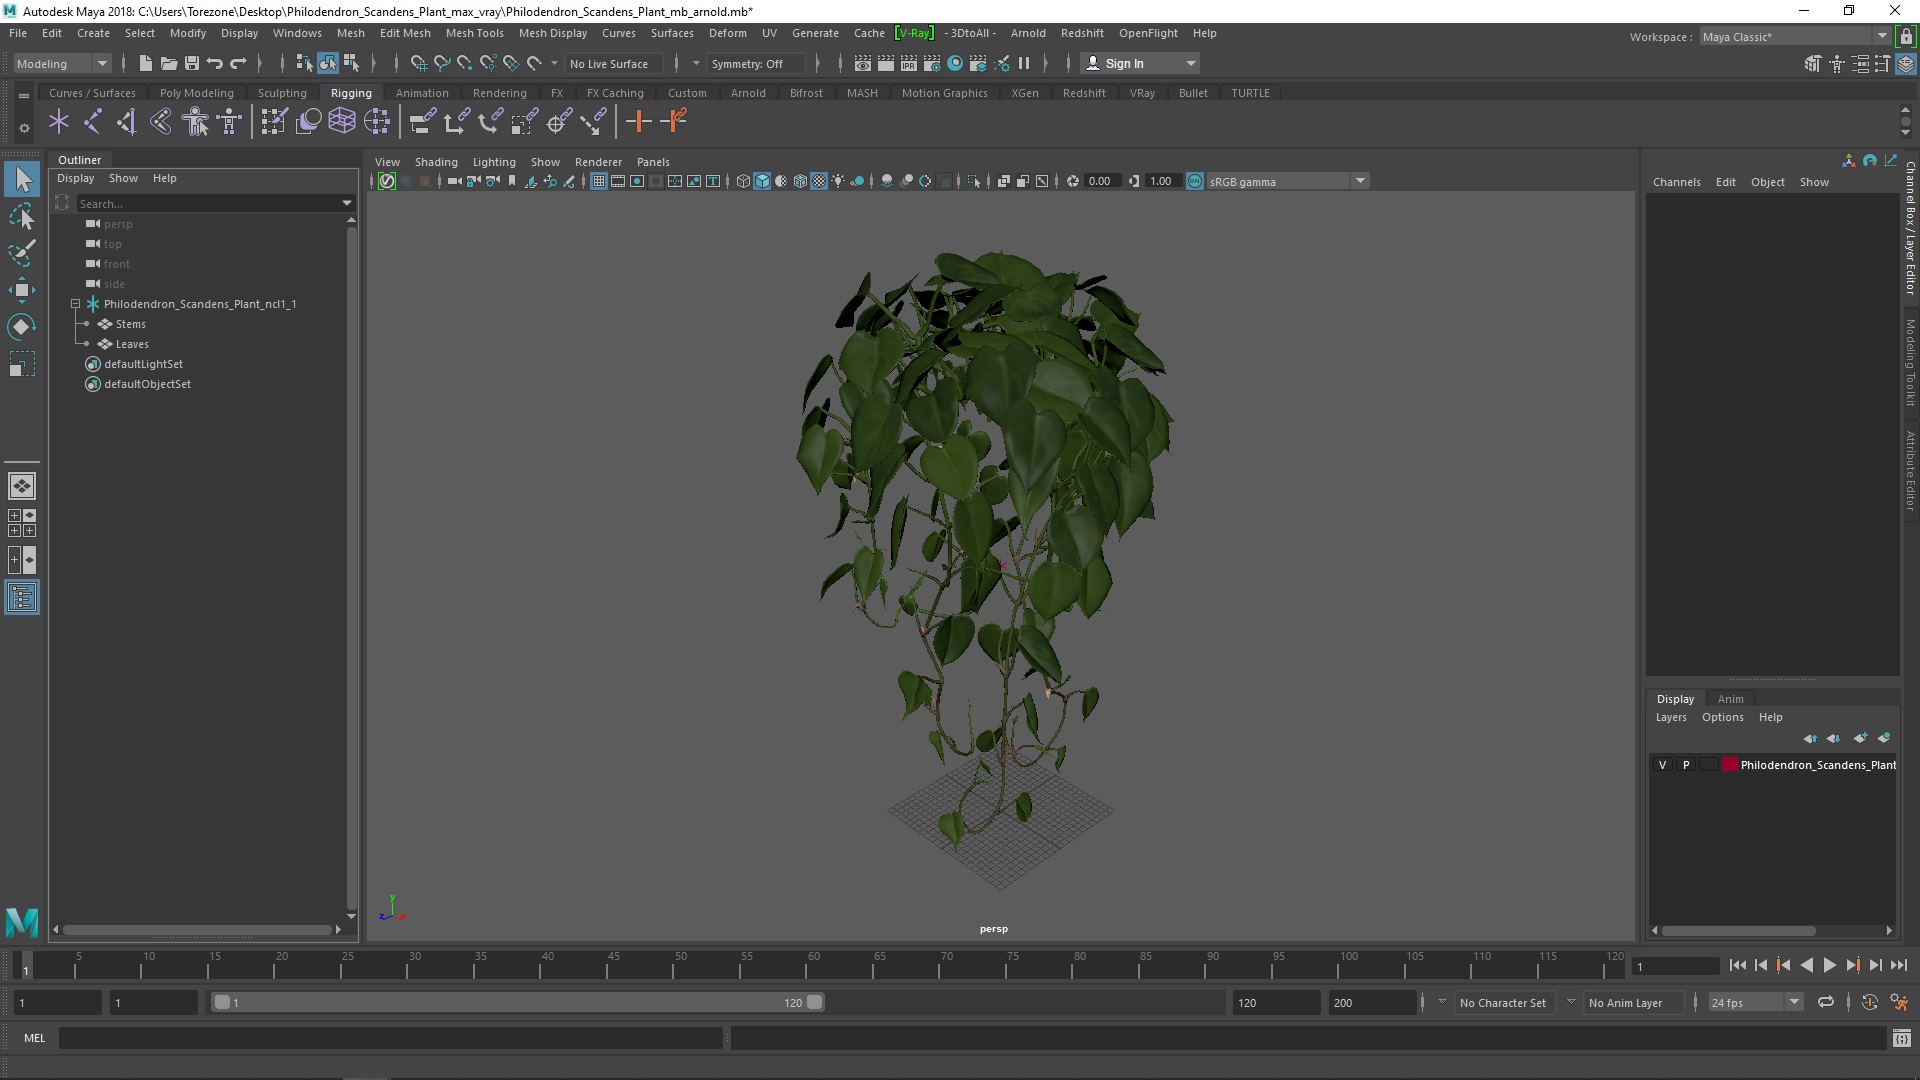1920x1080 pixels.
Task: Click the red Philodendron layer color swatch
Action: [x=1730, y=764]
